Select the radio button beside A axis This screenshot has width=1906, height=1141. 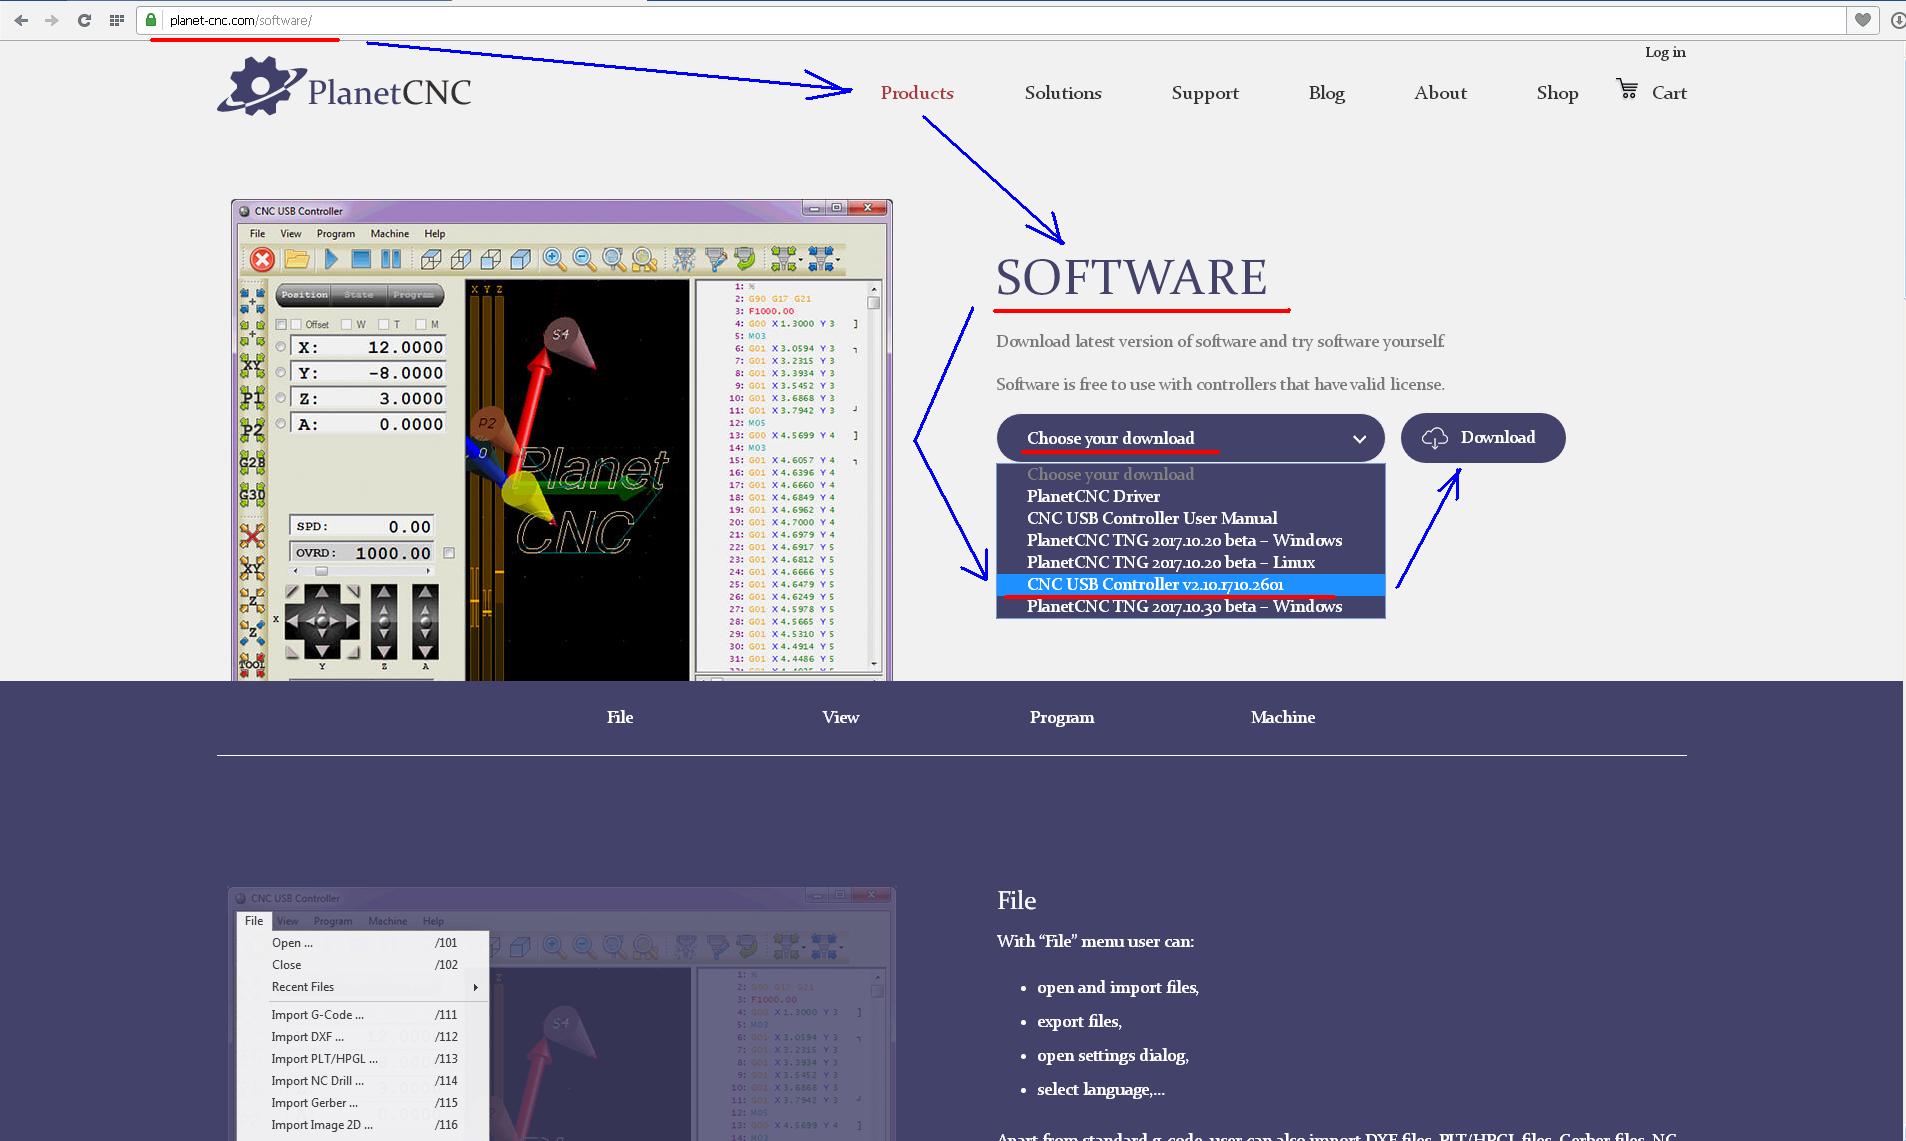point(281,424)
